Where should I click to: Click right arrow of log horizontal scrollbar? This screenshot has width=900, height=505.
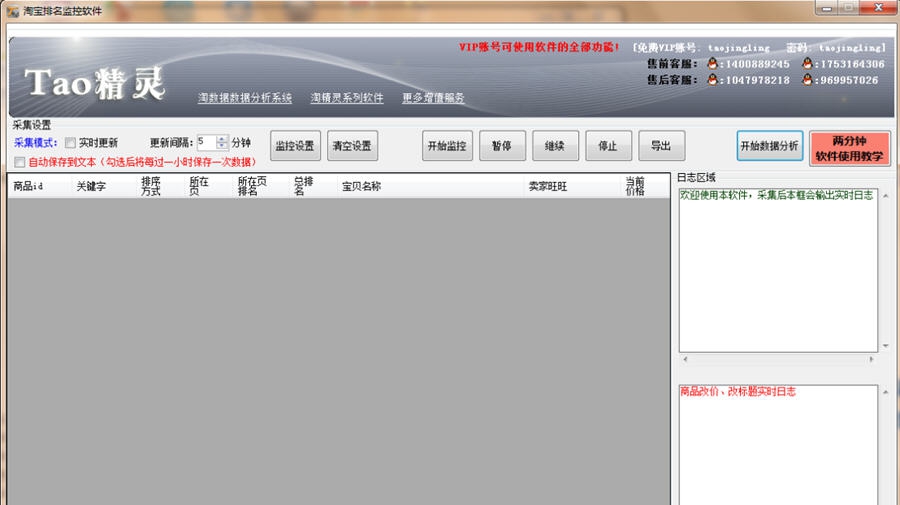pyautogui.click(x=871, y=359)
